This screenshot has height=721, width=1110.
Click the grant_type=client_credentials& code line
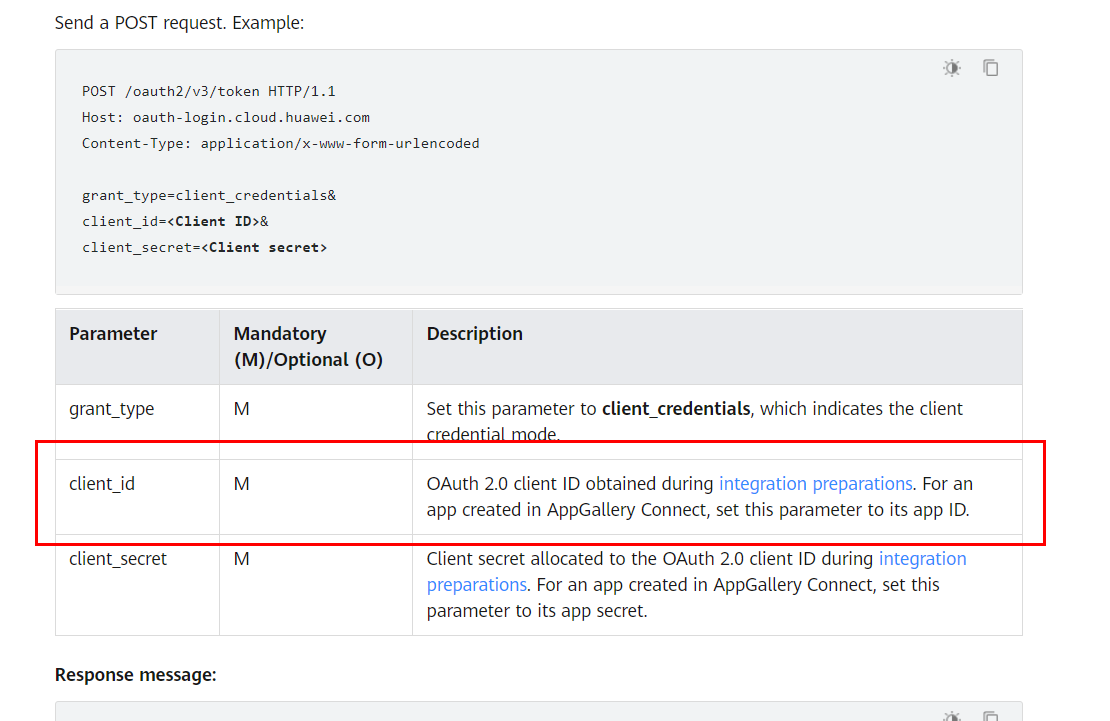209,195
